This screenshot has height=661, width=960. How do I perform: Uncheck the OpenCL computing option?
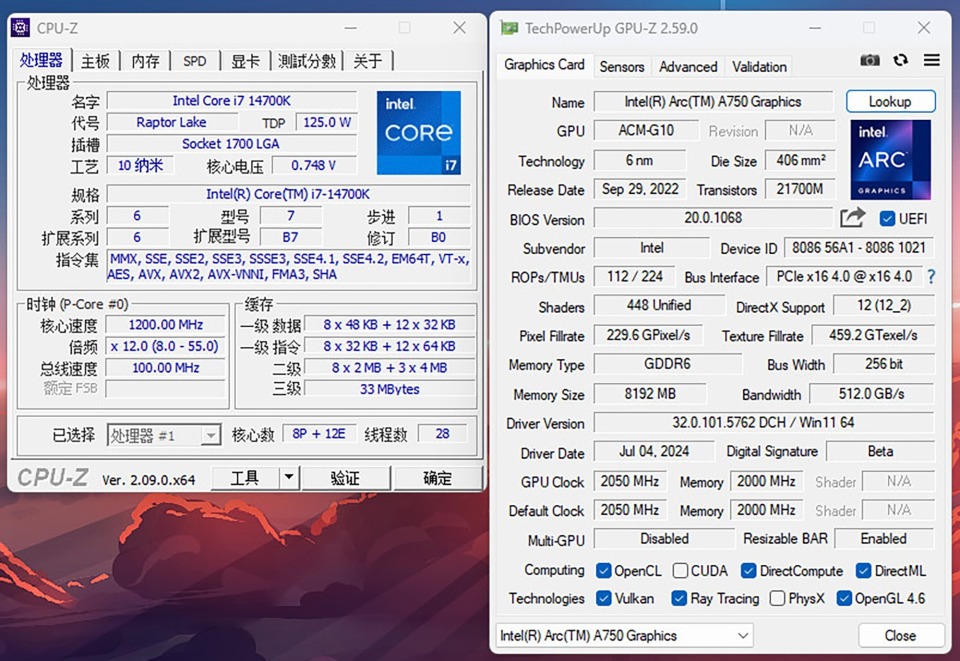coord(602,570)
